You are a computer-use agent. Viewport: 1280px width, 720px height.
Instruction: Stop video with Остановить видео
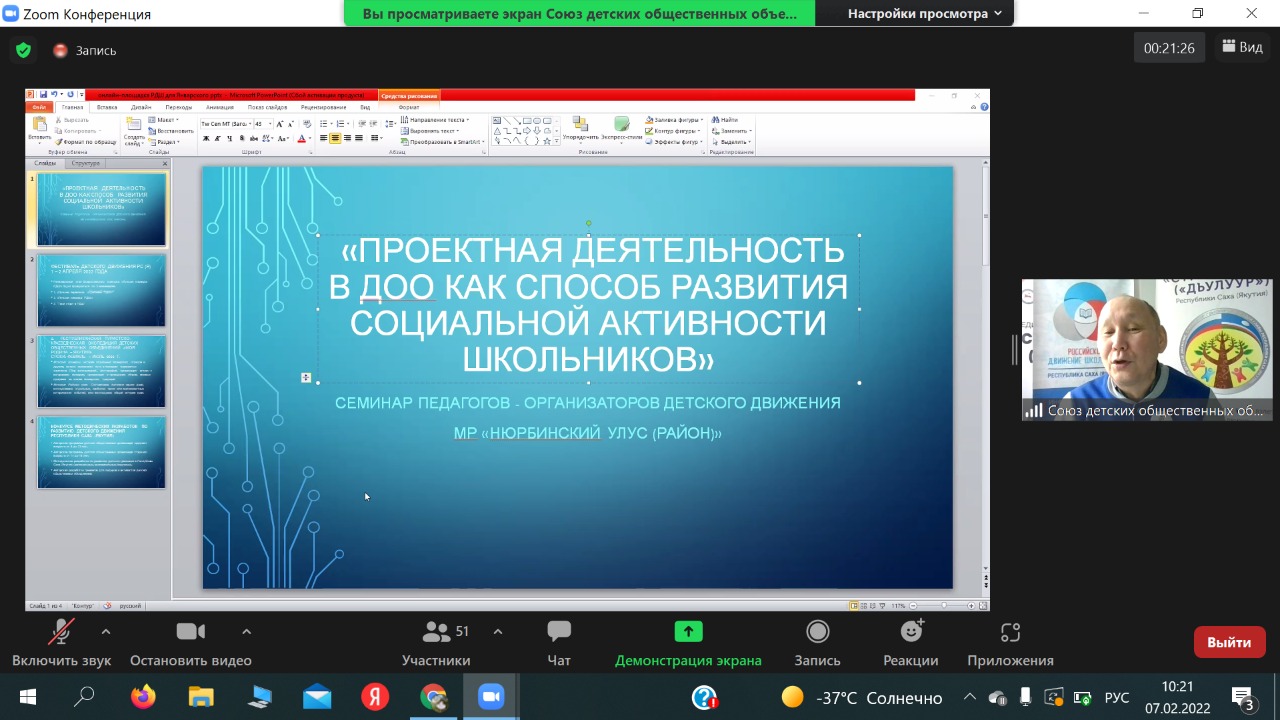point(190,643)
